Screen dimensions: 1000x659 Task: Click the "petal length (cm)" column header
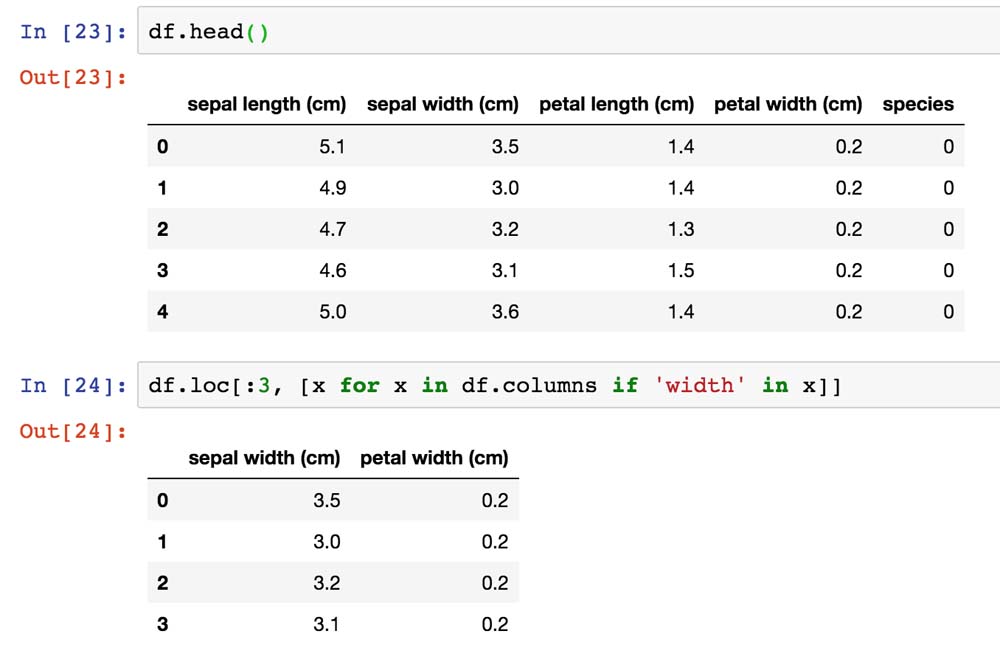pyautogui.click(x=616, y=104)
